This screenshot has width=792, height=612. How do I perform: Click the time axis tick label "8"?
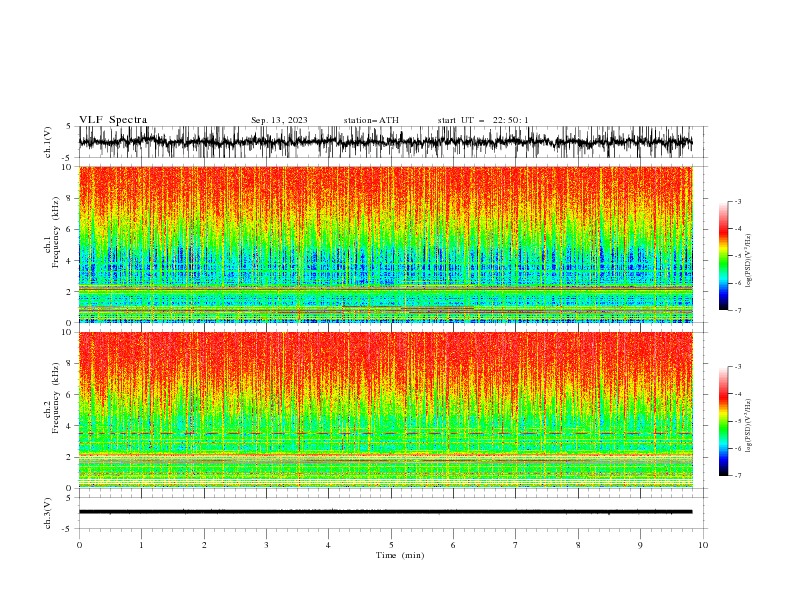coord(578,545)
